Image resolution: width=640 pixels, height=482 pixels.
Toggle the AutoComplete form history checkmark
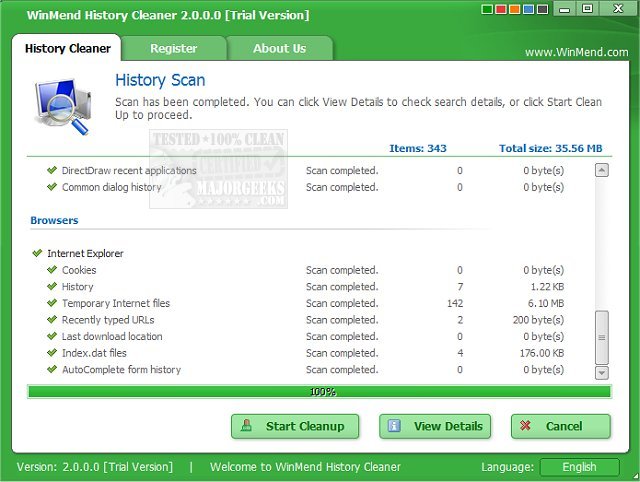click(52, 369)
